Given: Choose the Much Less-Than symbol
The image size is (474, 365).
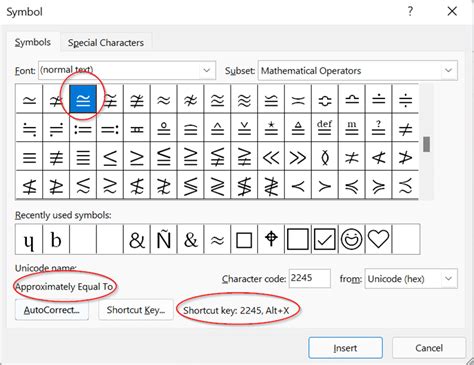Looking at the screenshot, I should pos(271,157).
